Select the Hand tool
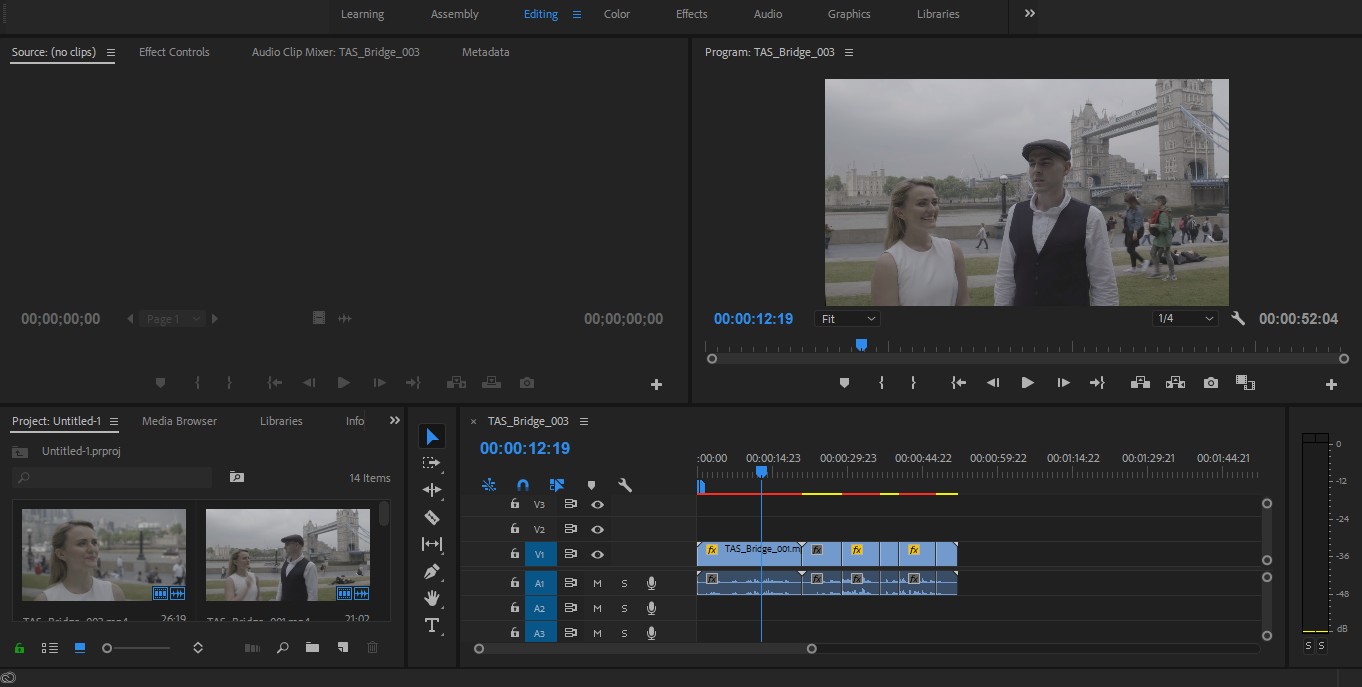Screen dimensions: 1362x687 point(432,598)
